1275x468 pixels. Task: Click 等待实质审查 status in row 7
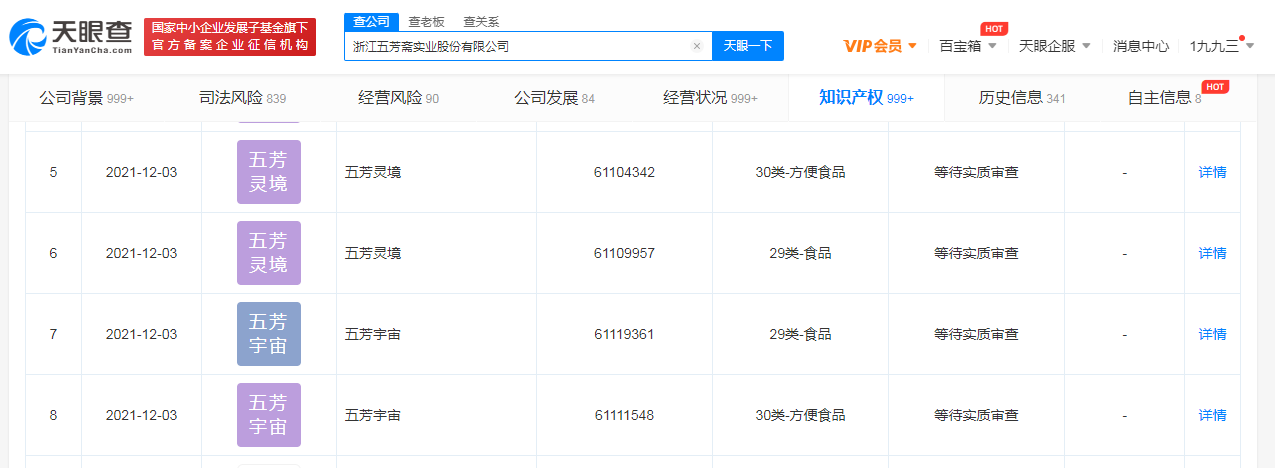point(976,334)
